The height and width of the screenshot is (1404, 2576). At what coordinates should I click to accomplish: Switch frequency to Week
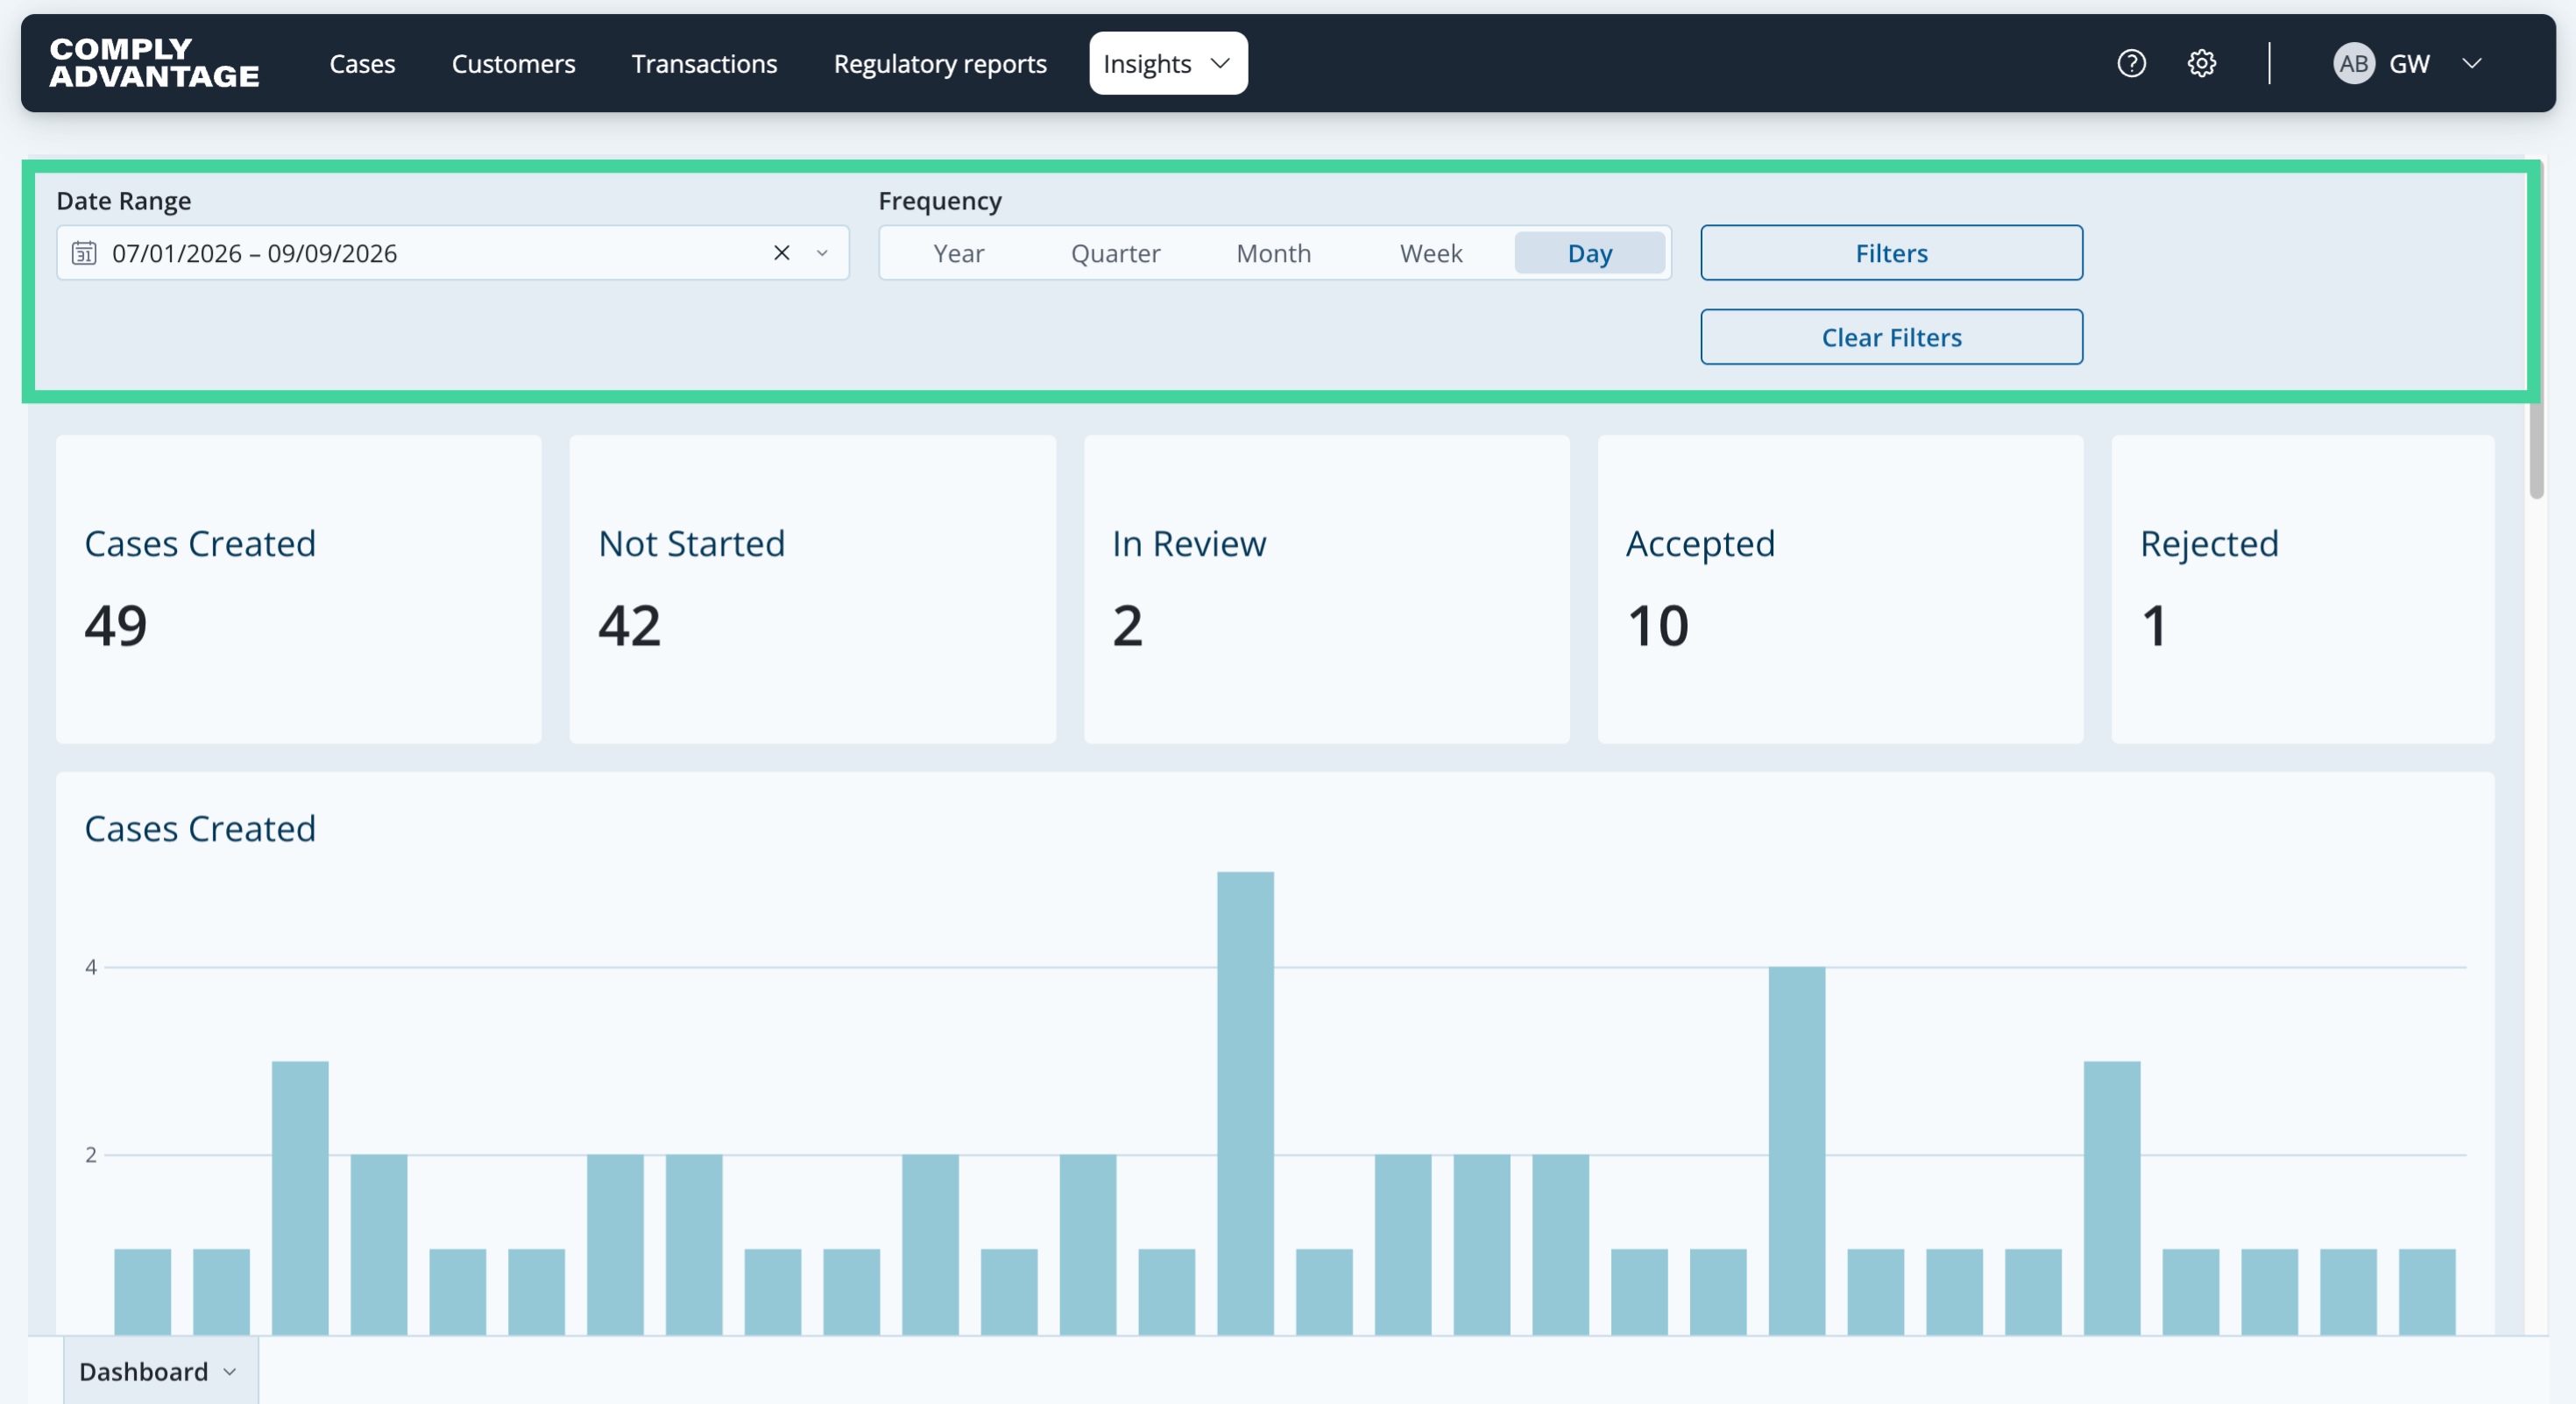[x=1431, y=253]
